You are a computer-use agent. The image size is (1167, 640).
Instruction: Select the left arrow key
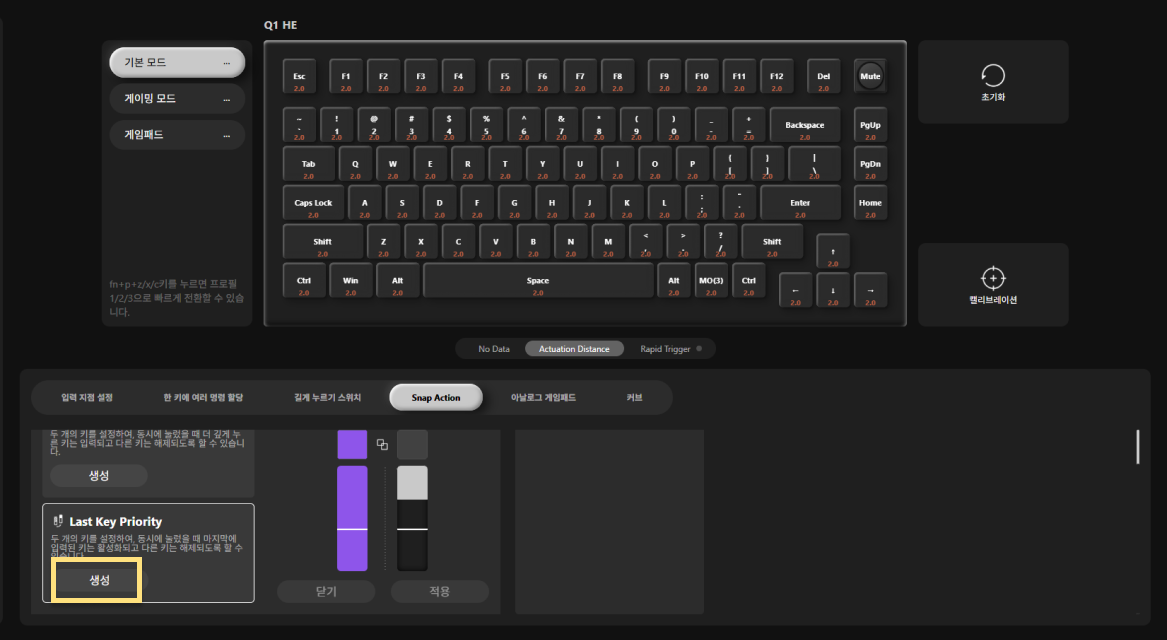point(796,291)
